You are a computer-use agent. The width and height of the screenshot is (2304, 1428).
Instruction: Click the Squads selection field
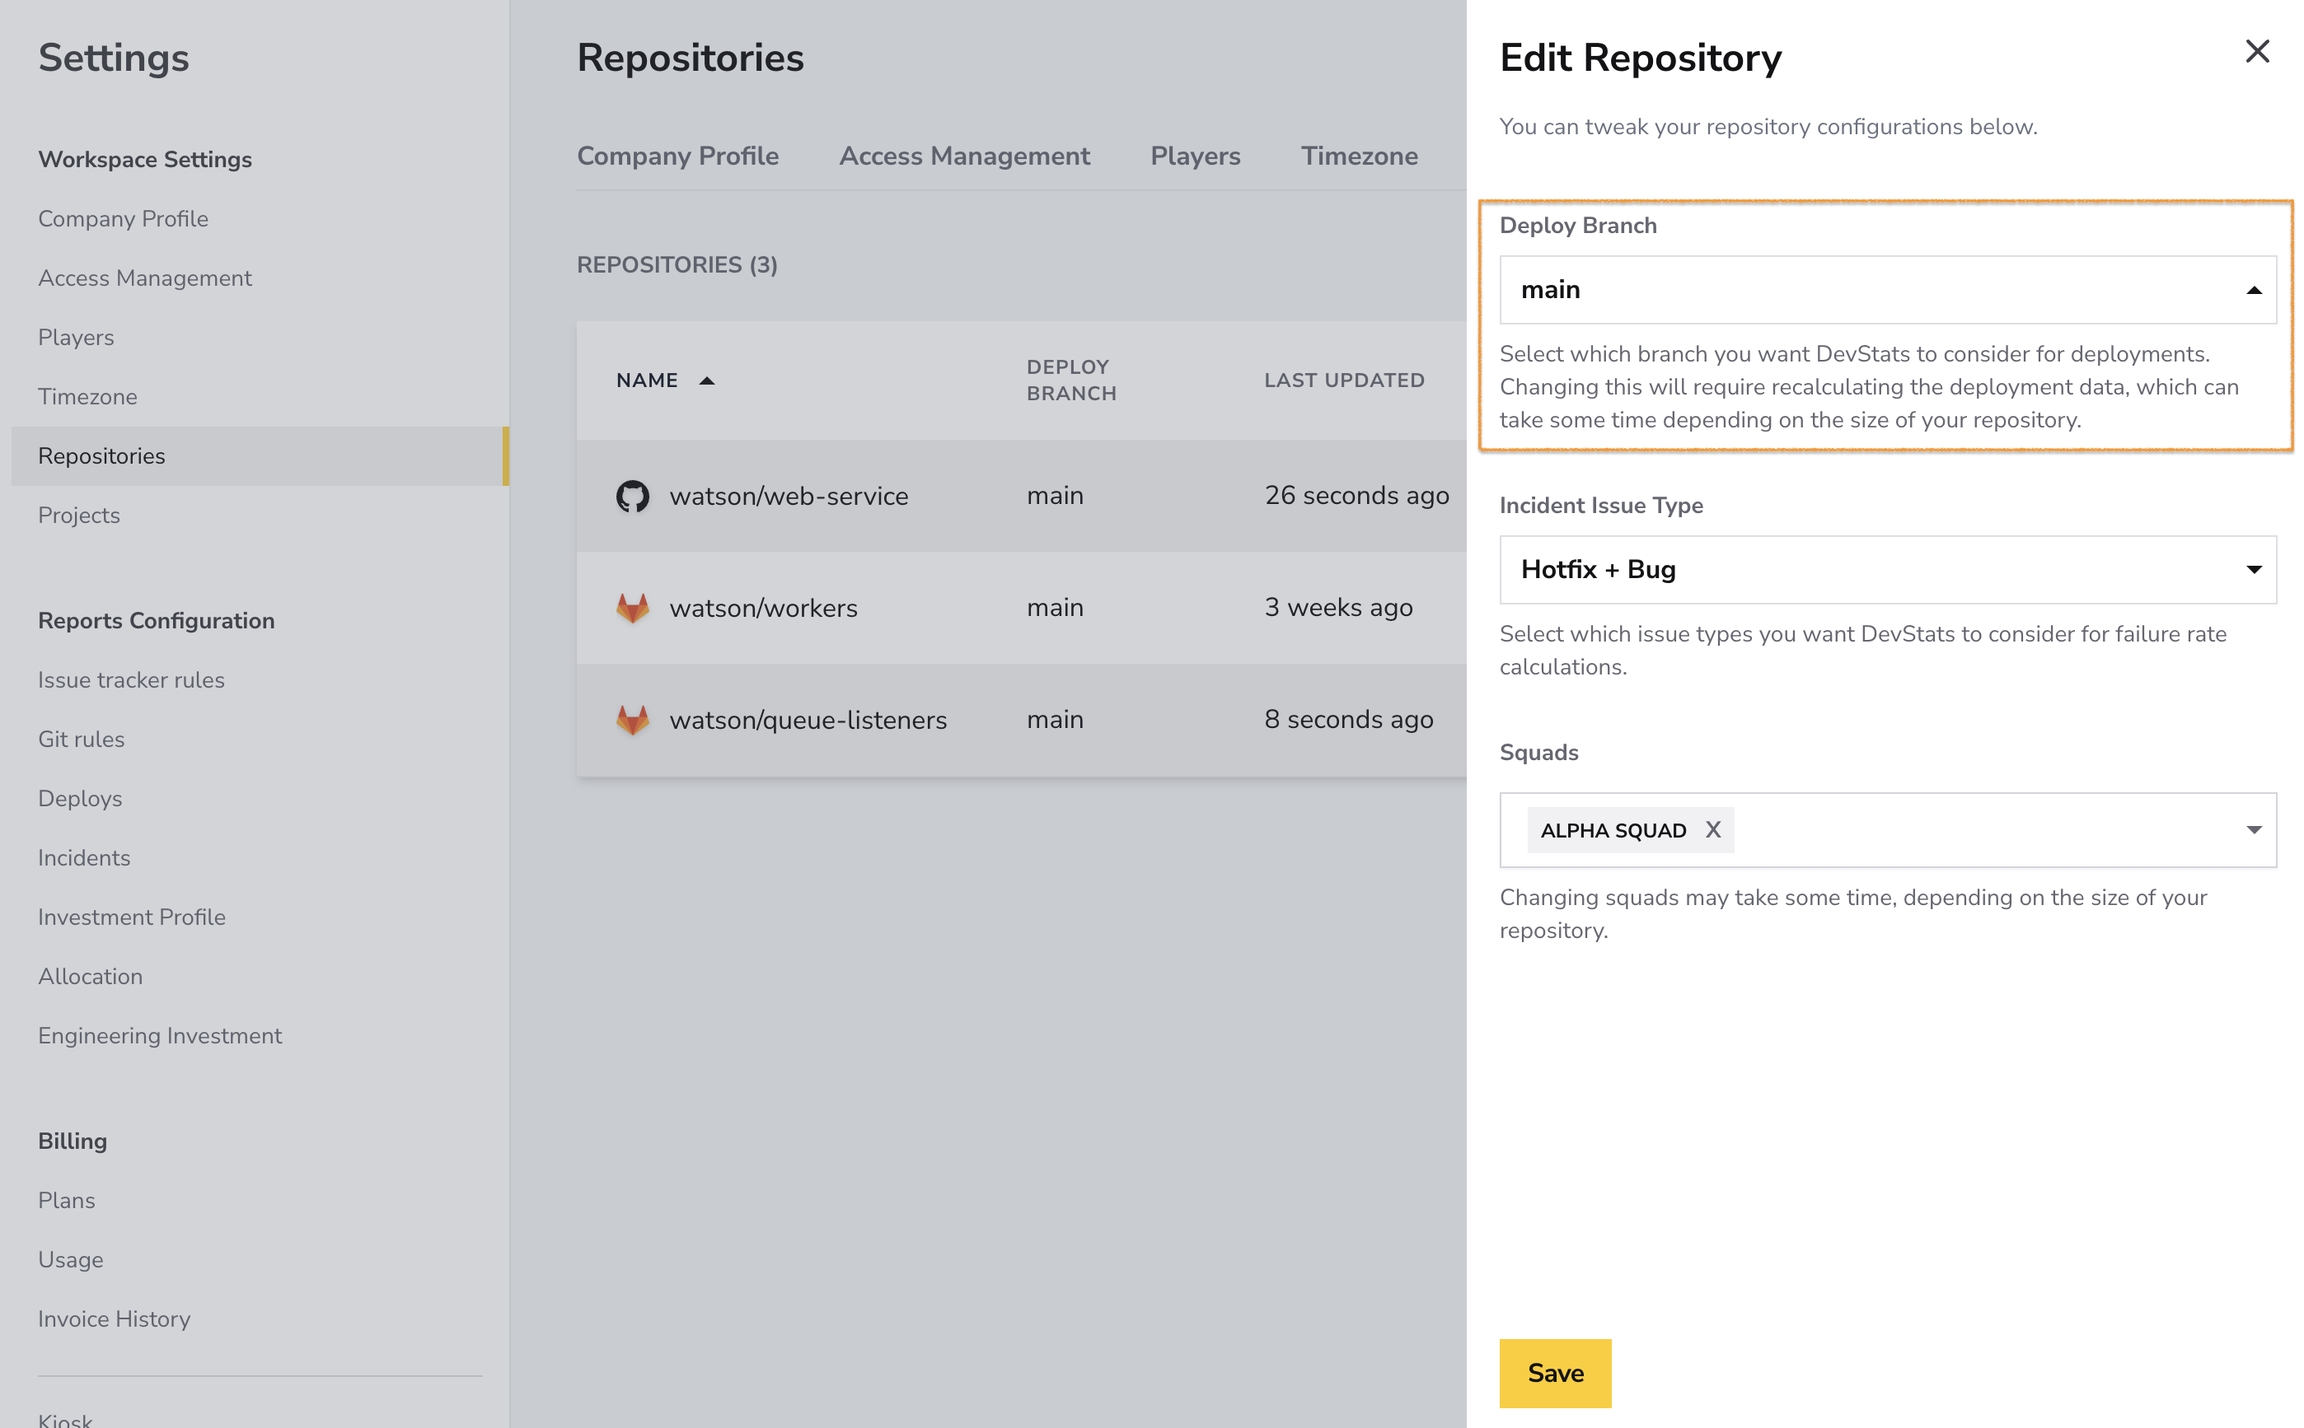click(x=1888, y=830)
